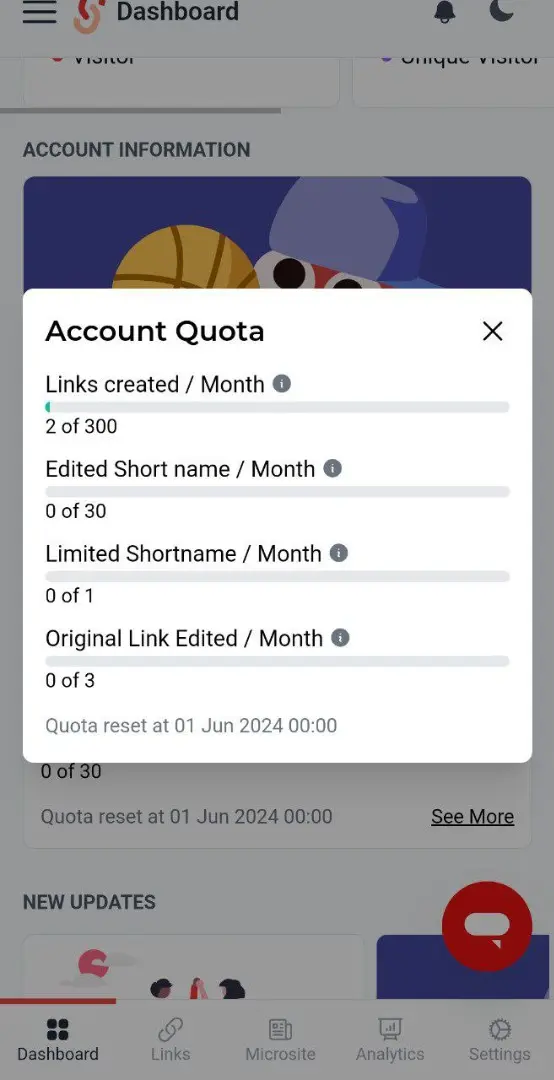Screen dimensions: 554x1080
Task: Open the hamburger menu icon
Action: [x=39, y=12]
